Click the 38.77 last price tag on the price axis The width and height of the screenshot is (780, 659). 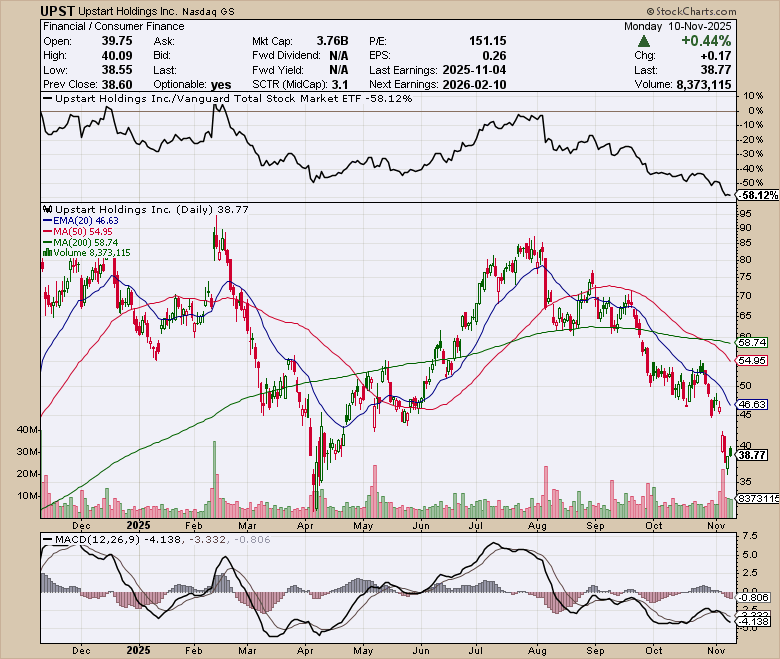click(x=752, y=455)
